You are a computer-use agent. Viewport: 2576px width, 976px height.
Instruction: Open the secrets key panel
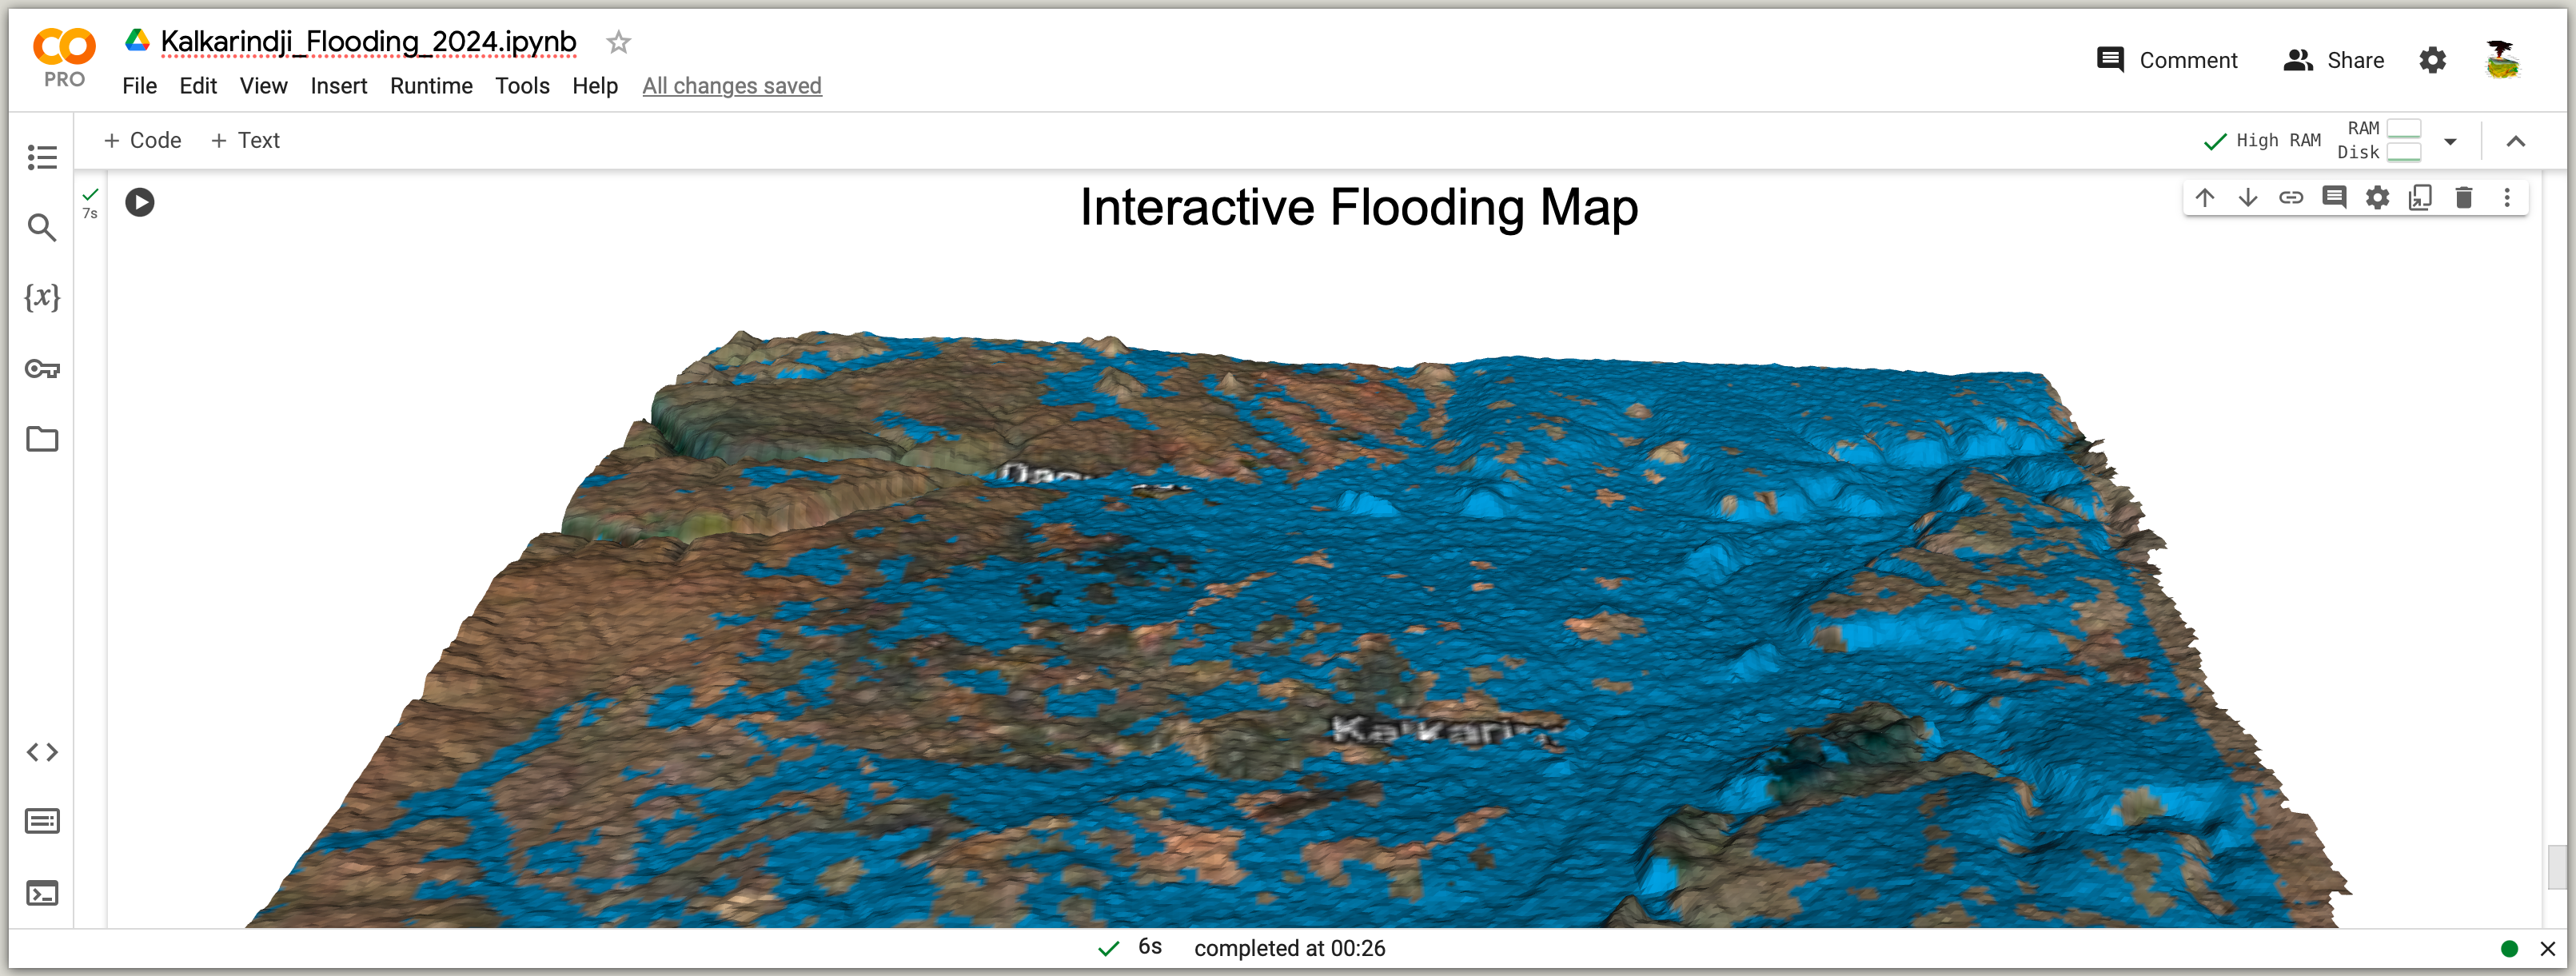pyautogui.click(x=42, y=369)
